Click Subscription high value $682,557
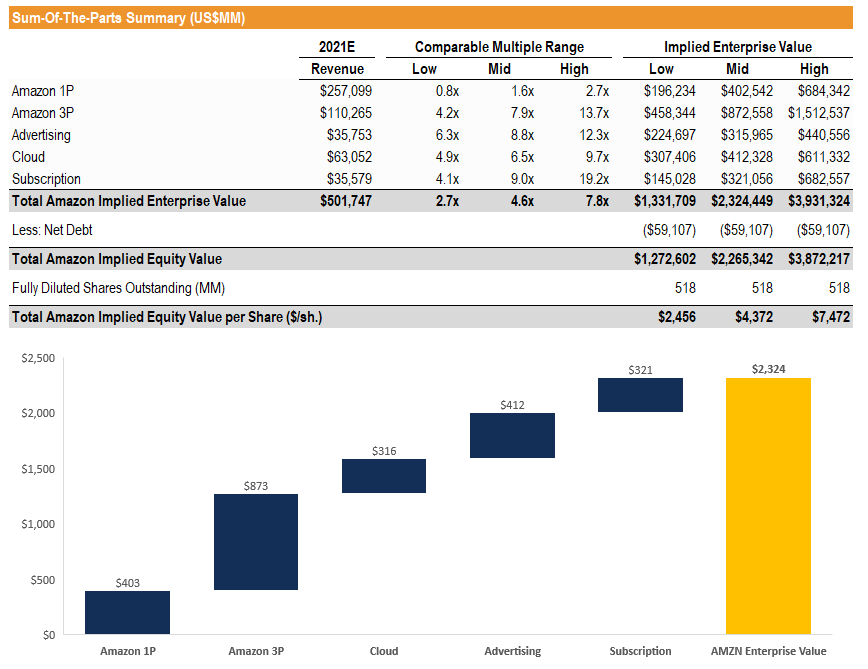The width and height of the screenshot is (868, 669). [x=823, y=179]
